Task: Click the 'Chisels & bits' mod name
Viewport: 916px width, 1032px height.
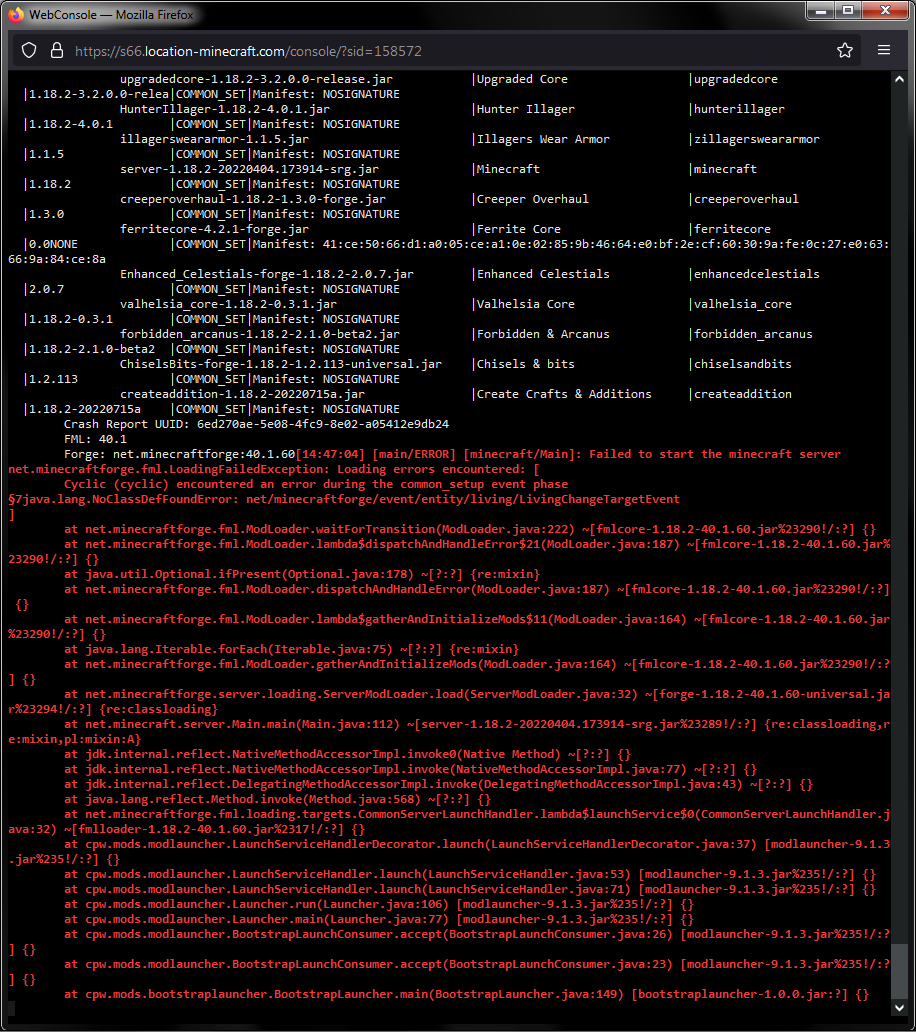Action: click(525, 364)
